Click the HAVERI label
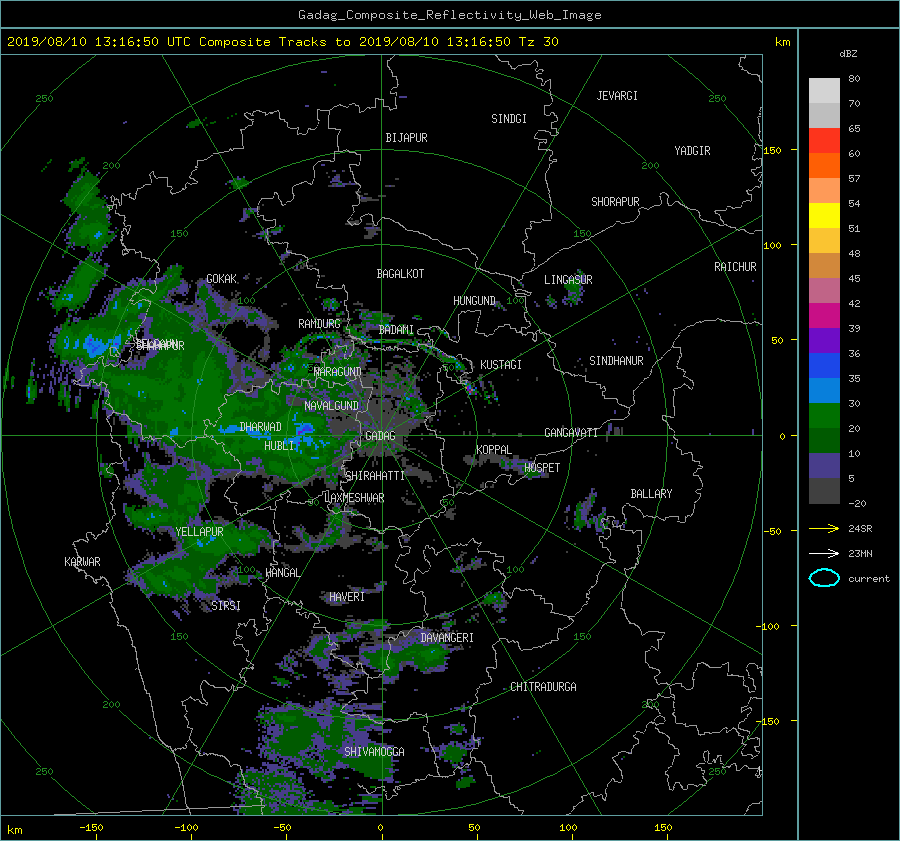This screenshot has width=900, height=841. point(347,597)
